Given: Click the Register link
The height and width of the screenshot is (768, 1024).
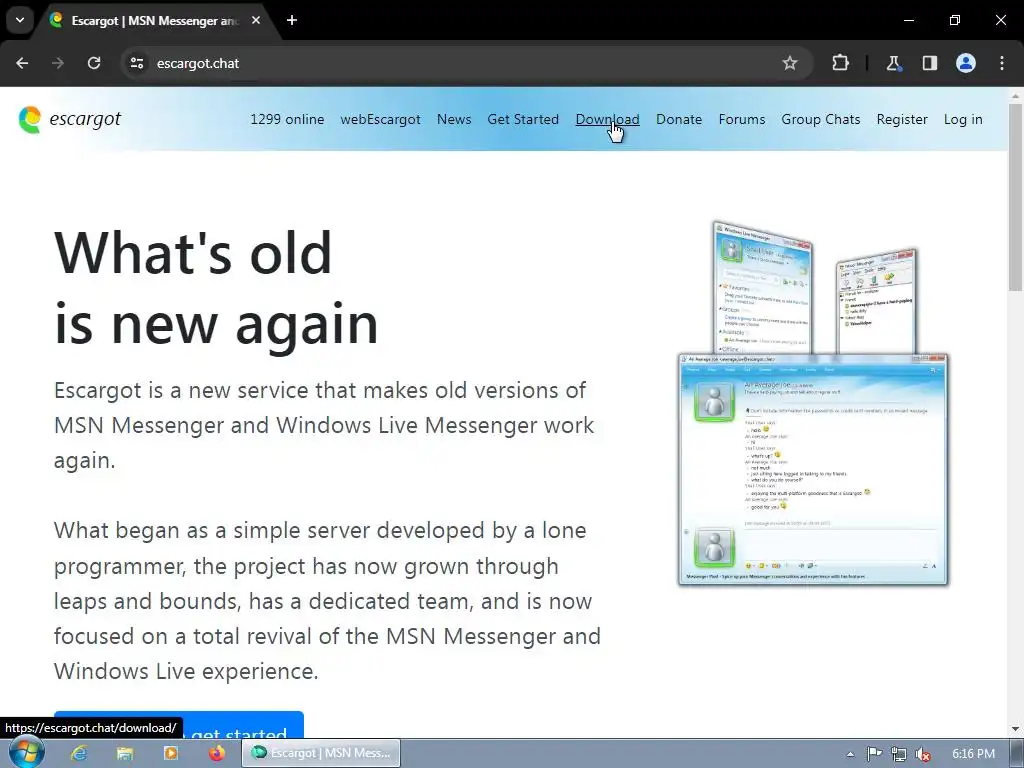Looking at the screenshot, I should pos(902,120).
